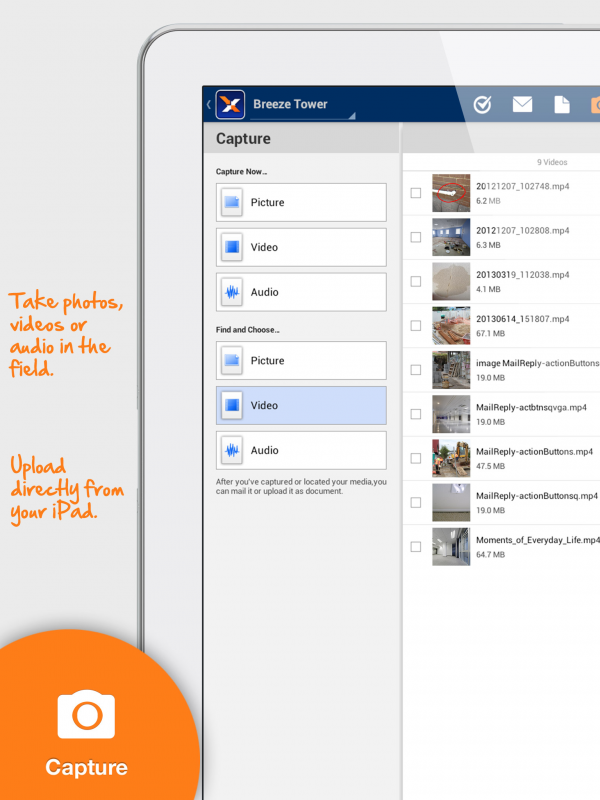Check the box for 20130614_151807.mp4

[x=416, y=326]
